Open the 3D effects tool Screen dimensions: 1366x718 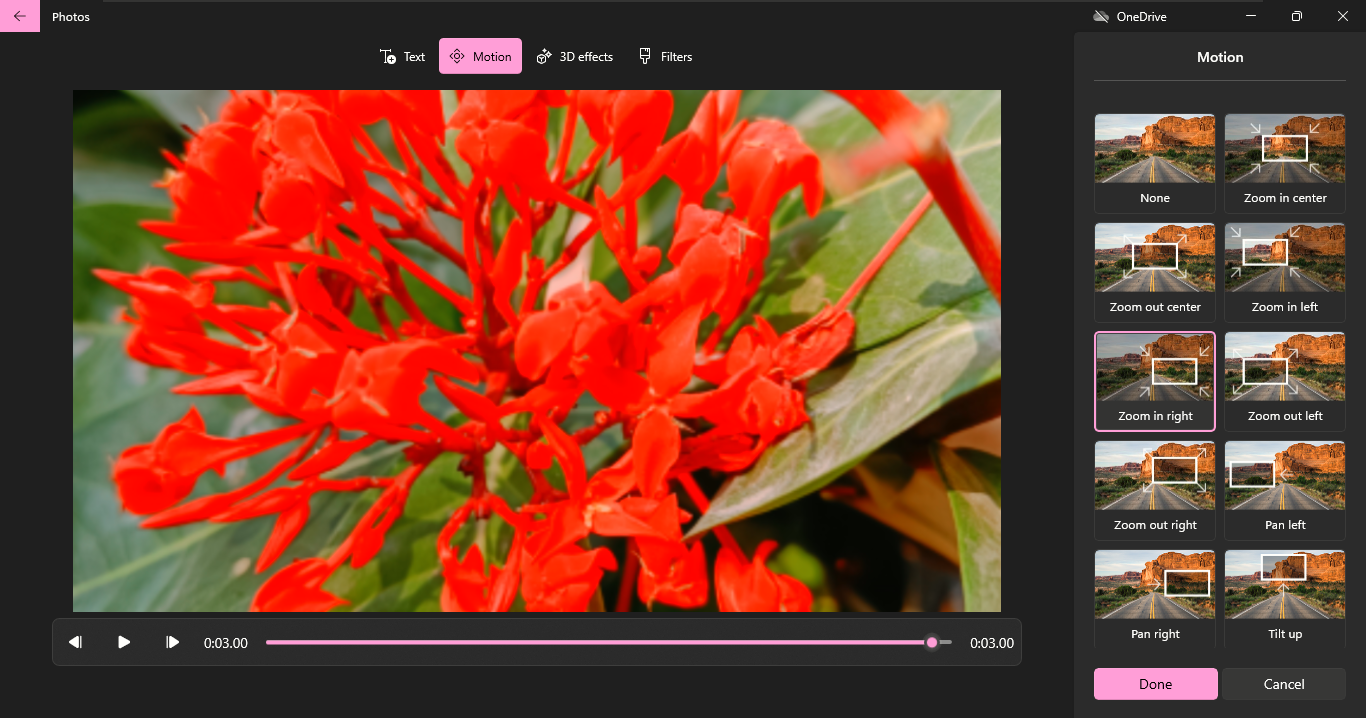pos(575,56)
